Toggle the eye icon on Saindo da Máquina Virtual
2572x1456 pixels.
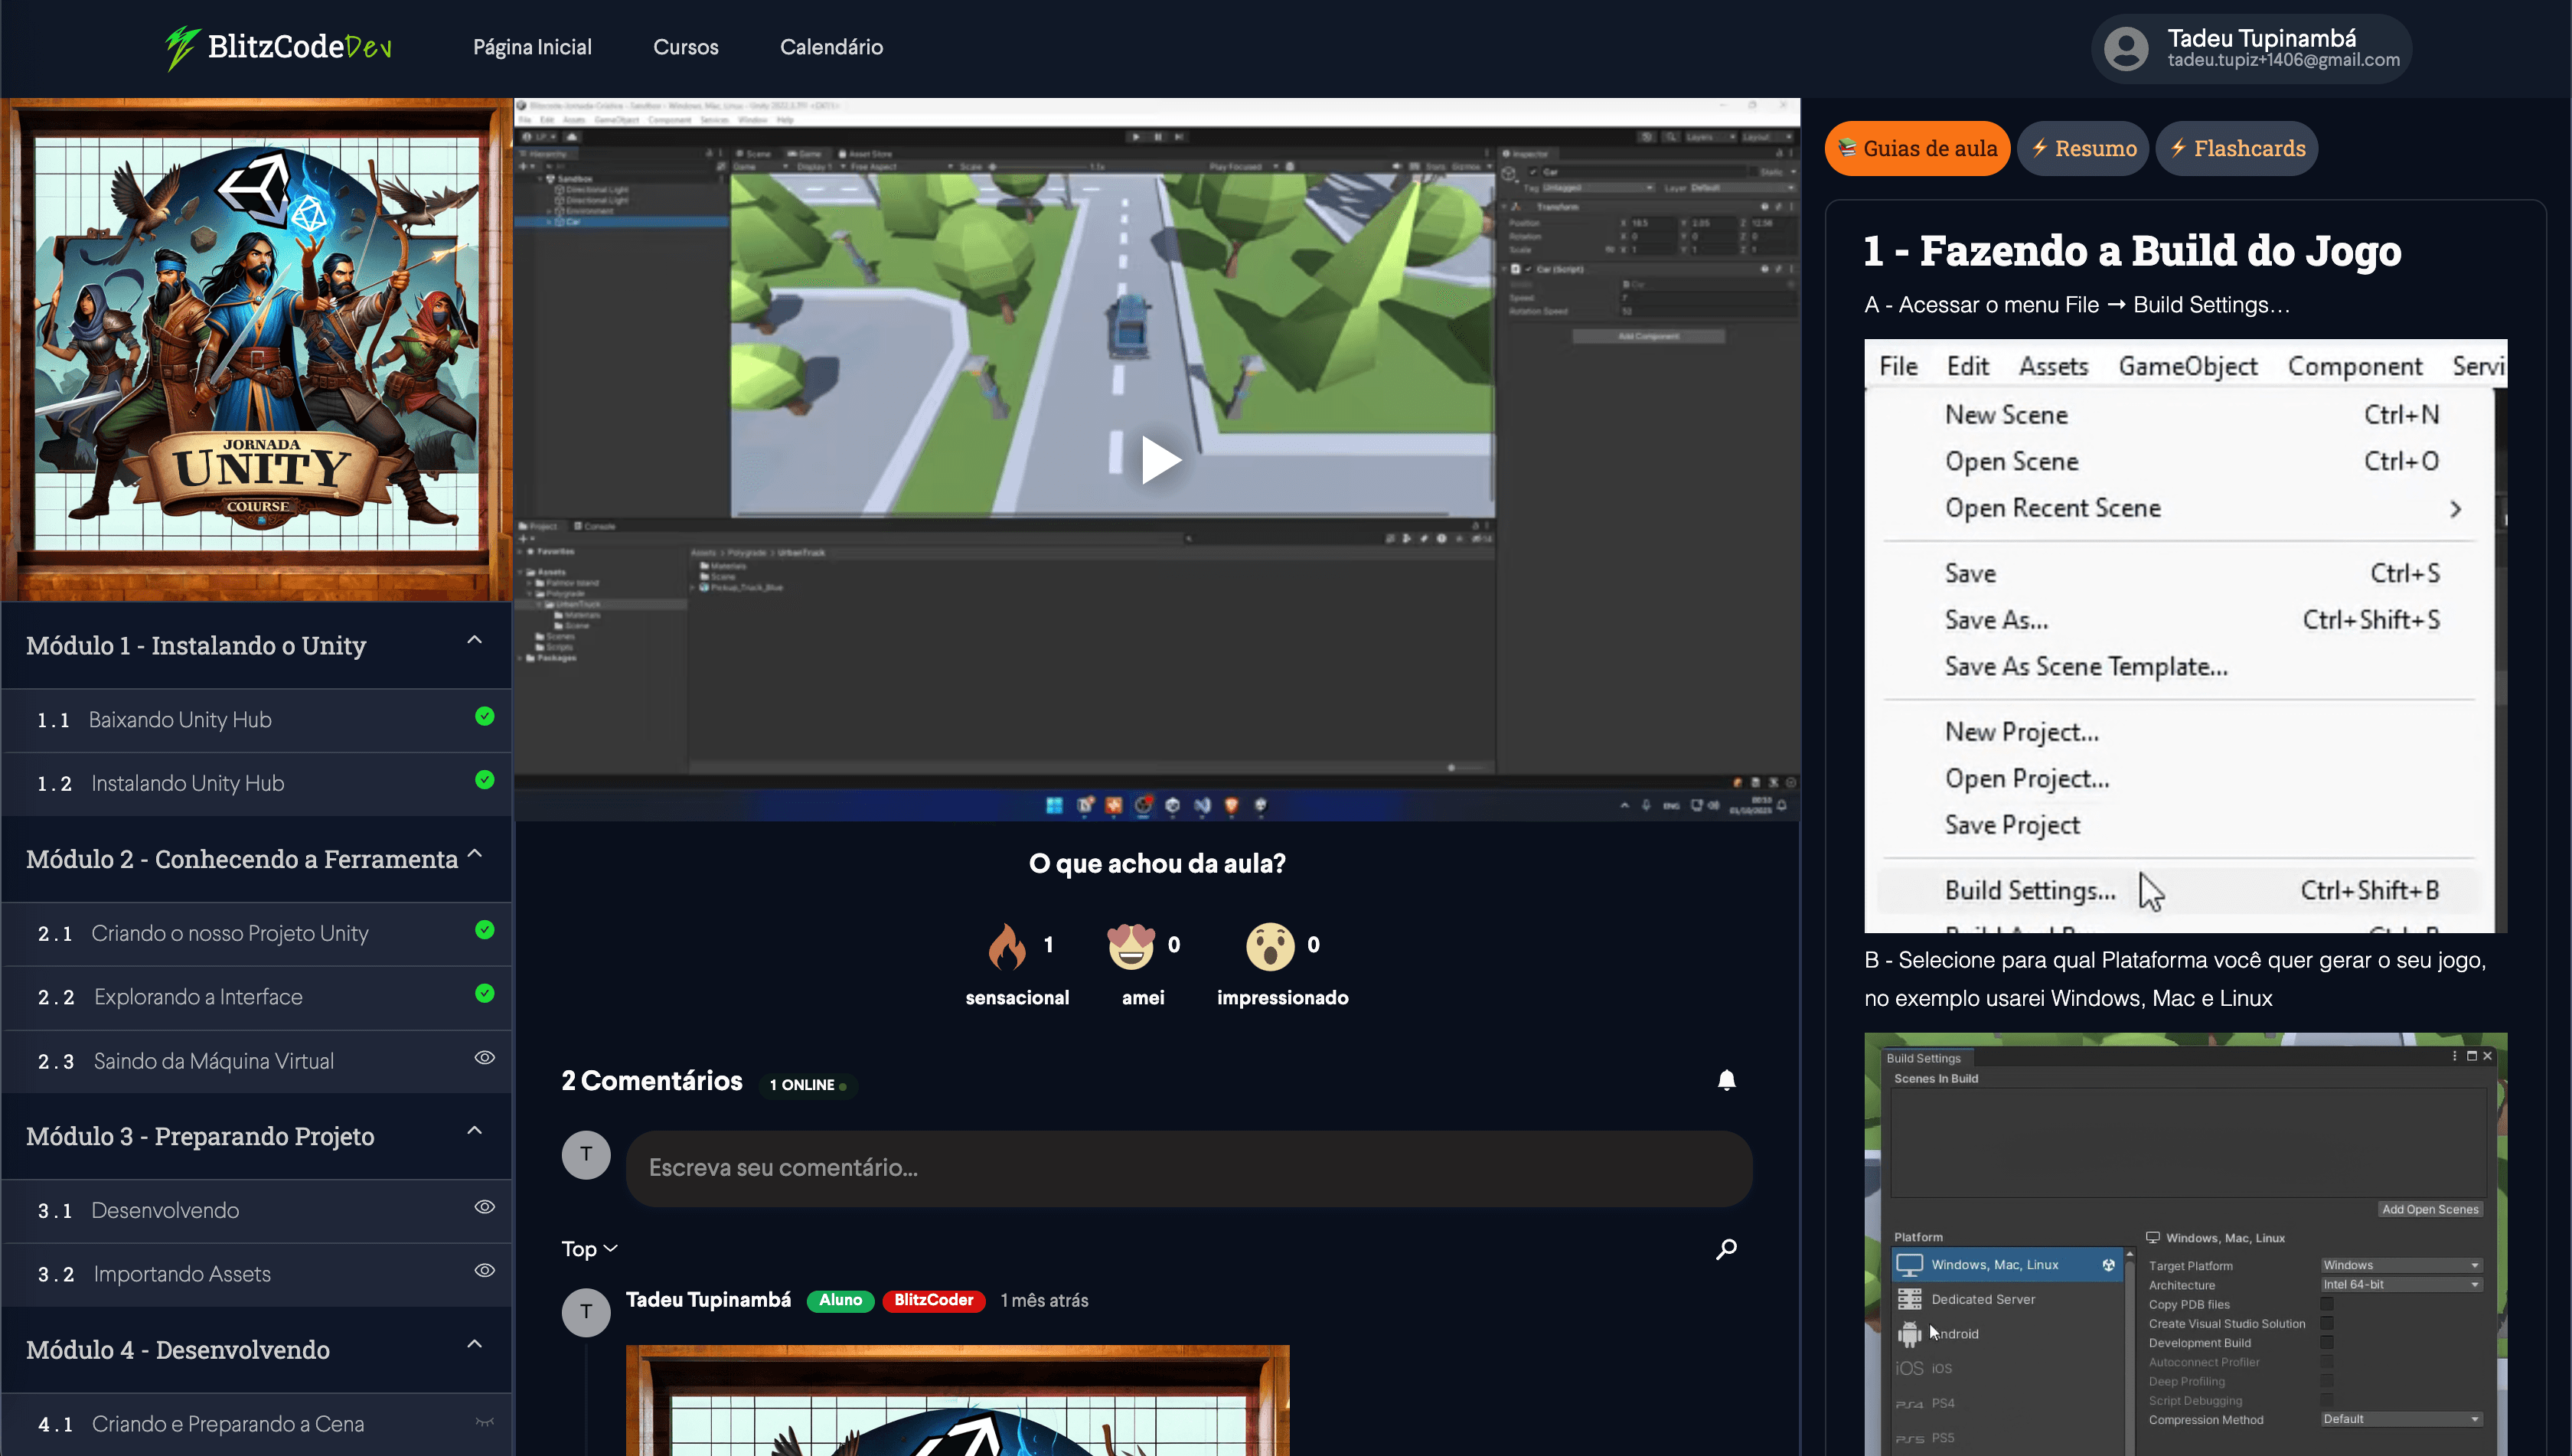click(x=484, y=1058)
